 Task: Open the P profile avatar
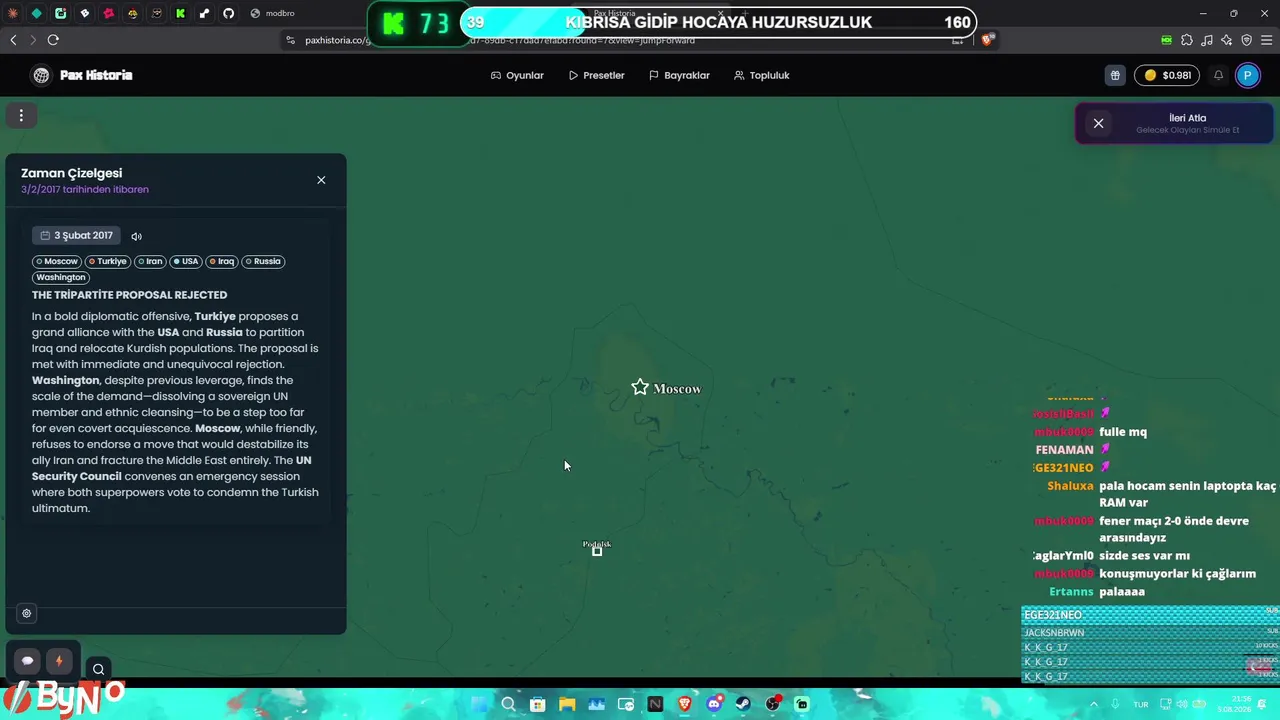pos(1248,75)
